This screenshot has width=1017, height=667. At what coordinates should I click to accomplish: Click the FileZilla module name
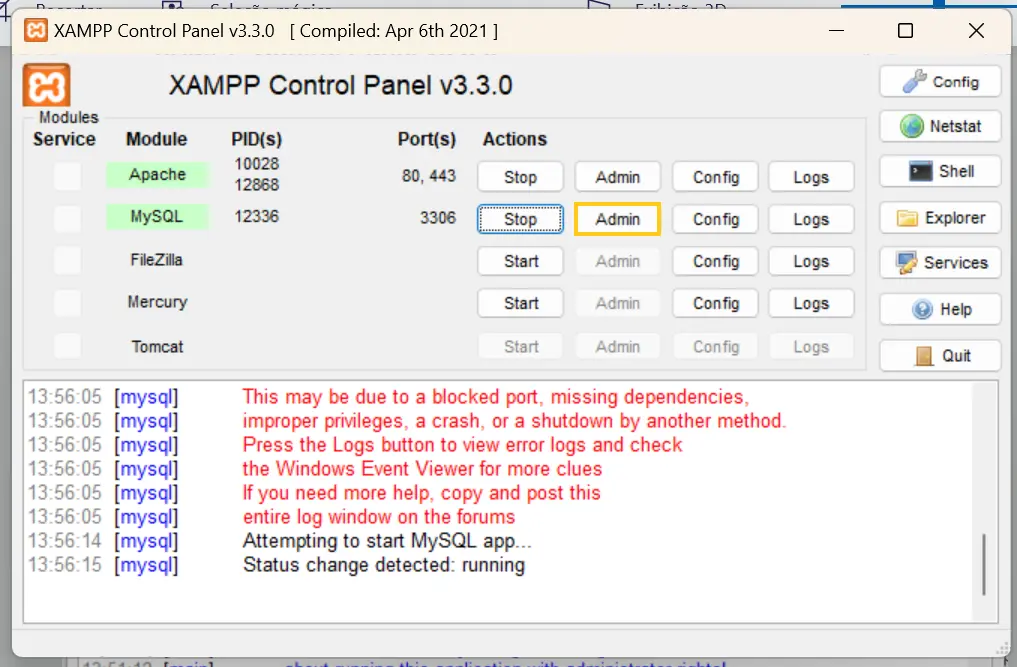pos(156,260)
